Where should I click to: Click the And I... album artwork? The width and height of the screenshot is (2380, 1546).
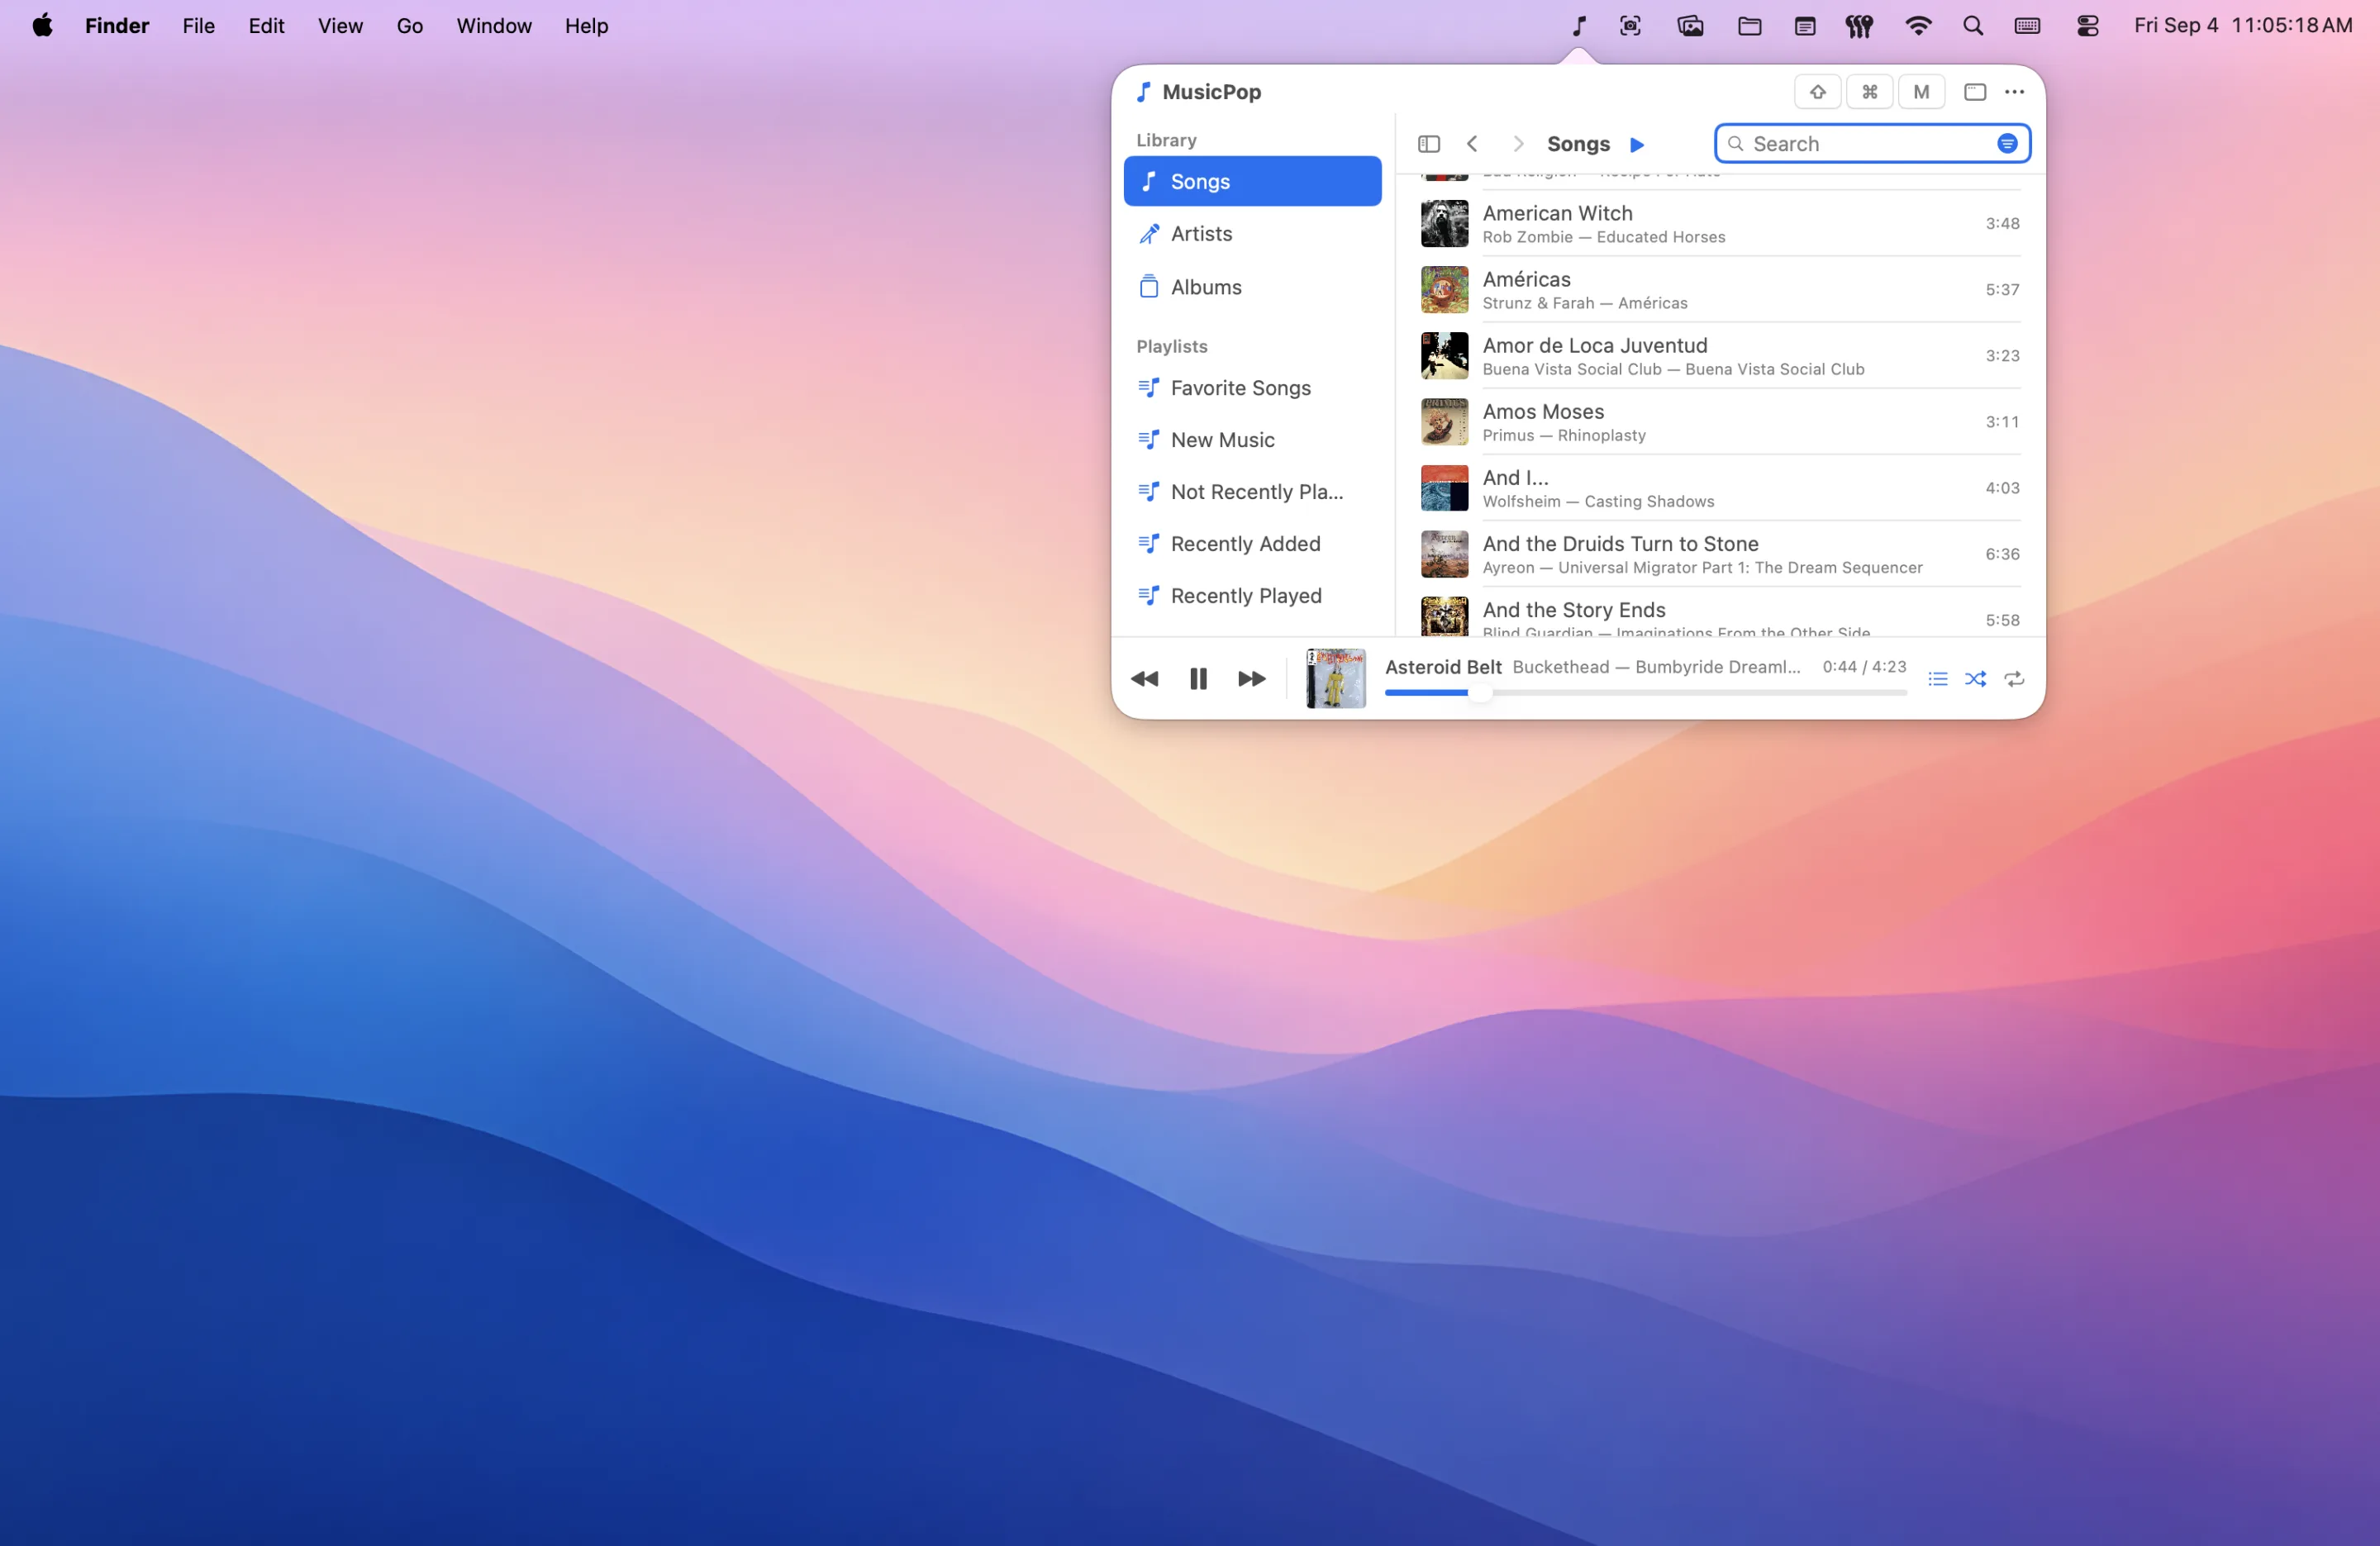[x=1444, y=487]
